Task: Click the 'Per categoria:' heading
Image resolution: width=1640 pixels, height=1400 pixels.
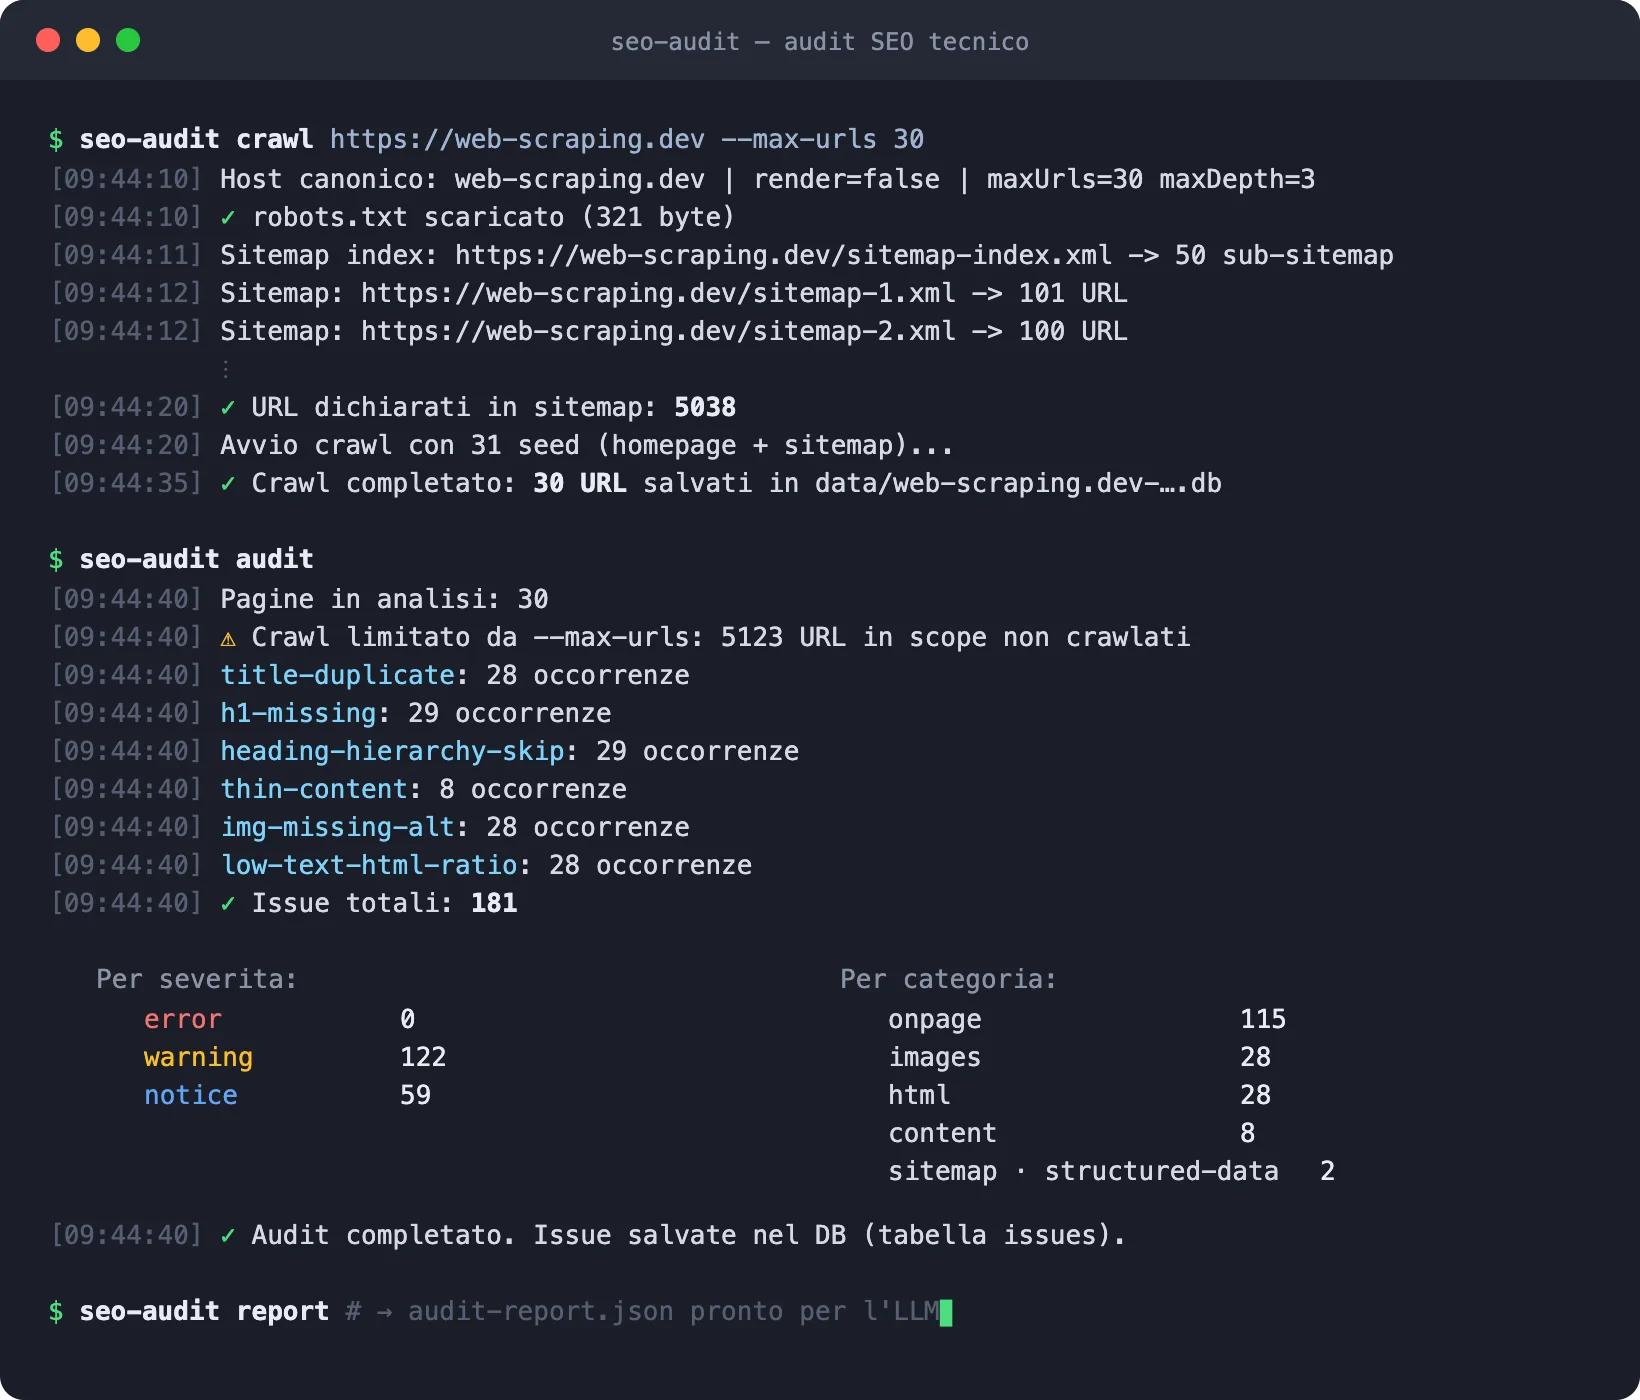Action: pos(948,979)
